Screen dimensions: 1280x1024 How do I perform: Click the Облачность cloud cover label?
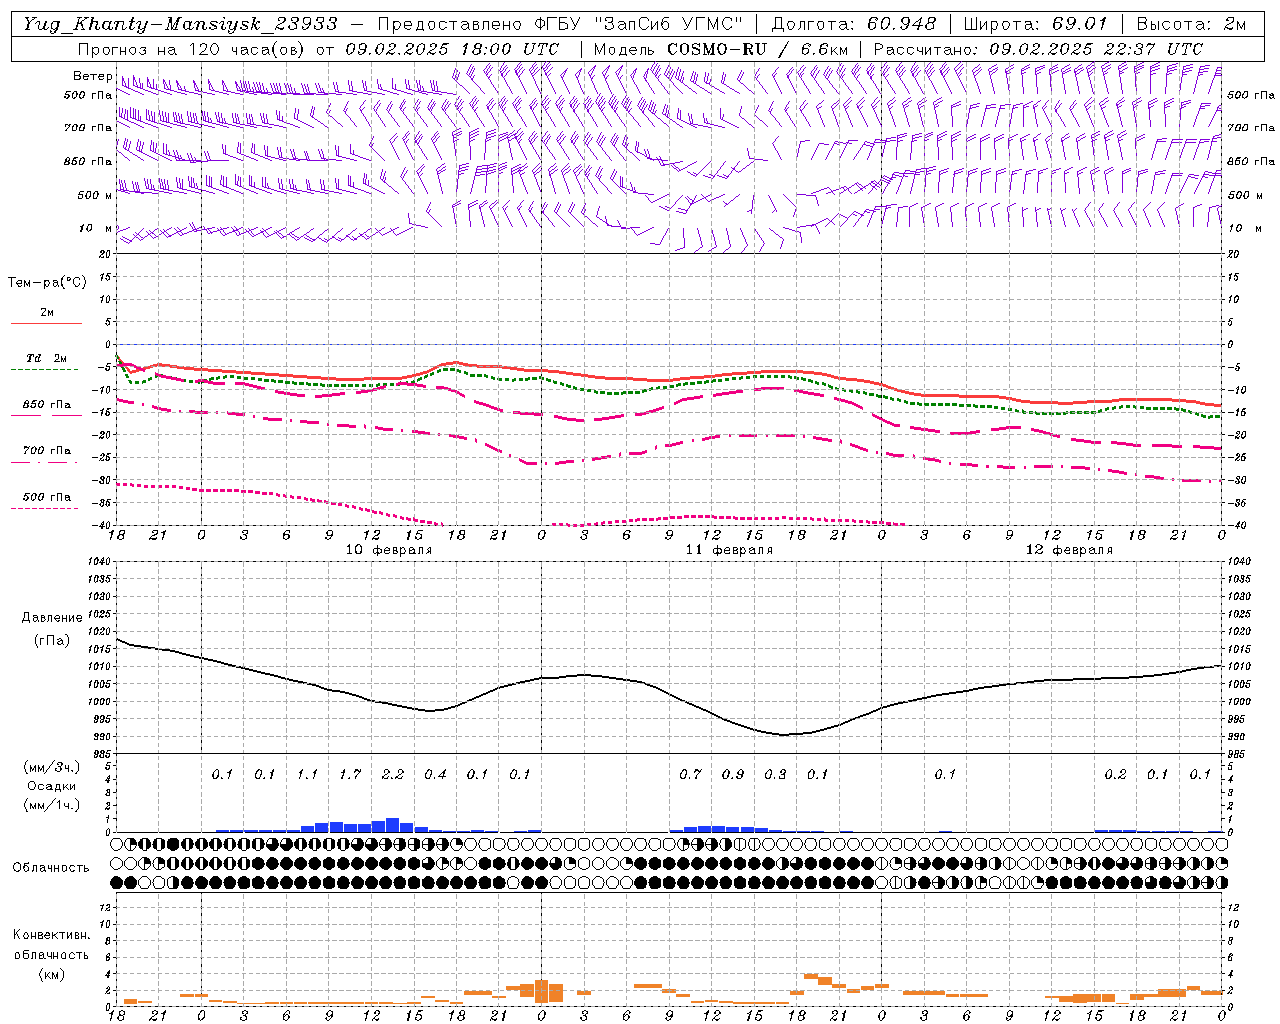[51, 868]
